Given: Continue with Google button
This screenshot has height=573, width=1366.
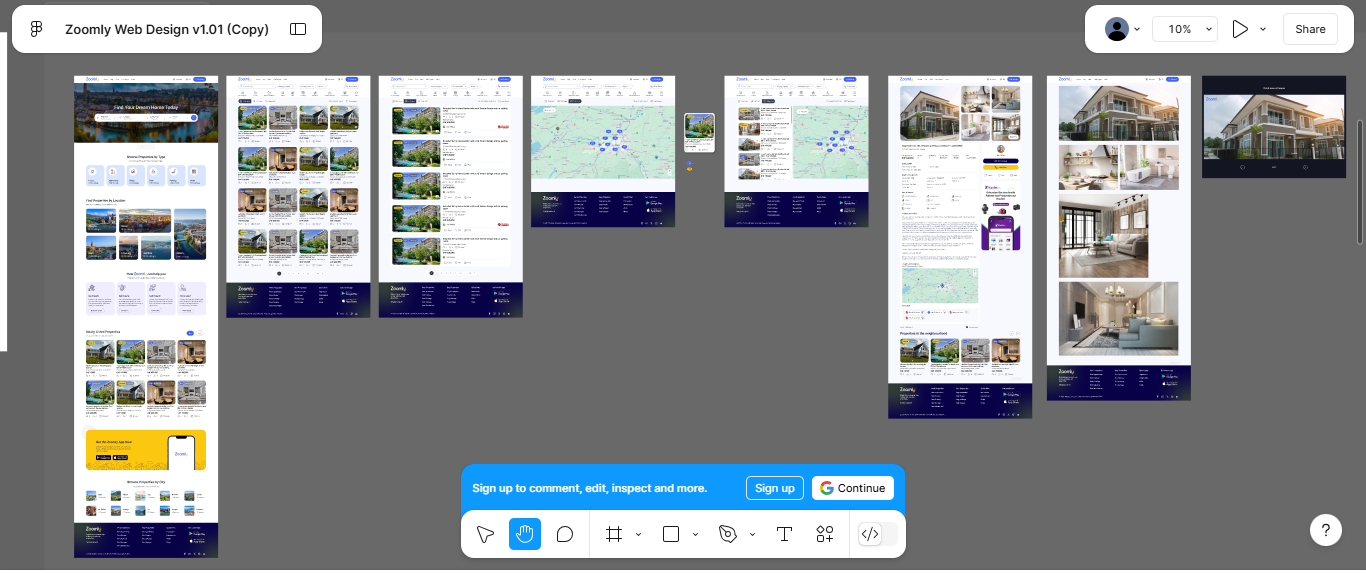Looking at the screenshot, I should pos(852,488).
